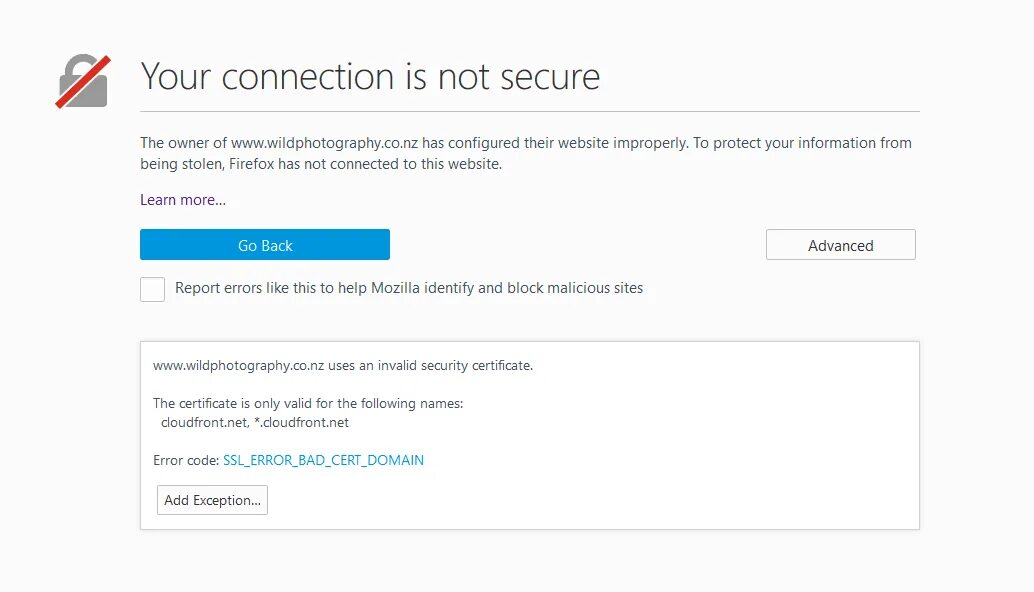
Task: Open the Learn more link
Action: click(183, 200)
